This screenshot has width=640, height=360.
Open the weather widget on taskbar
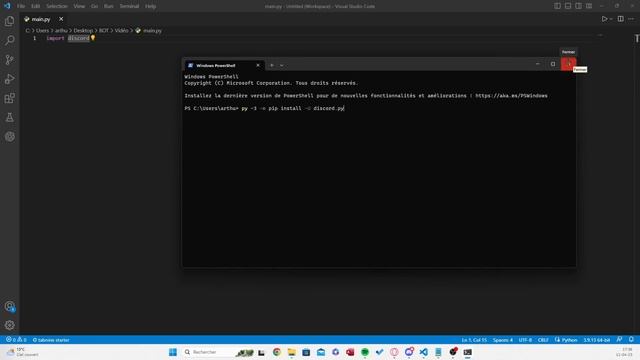pyautogui.click(x=22, y=352)
